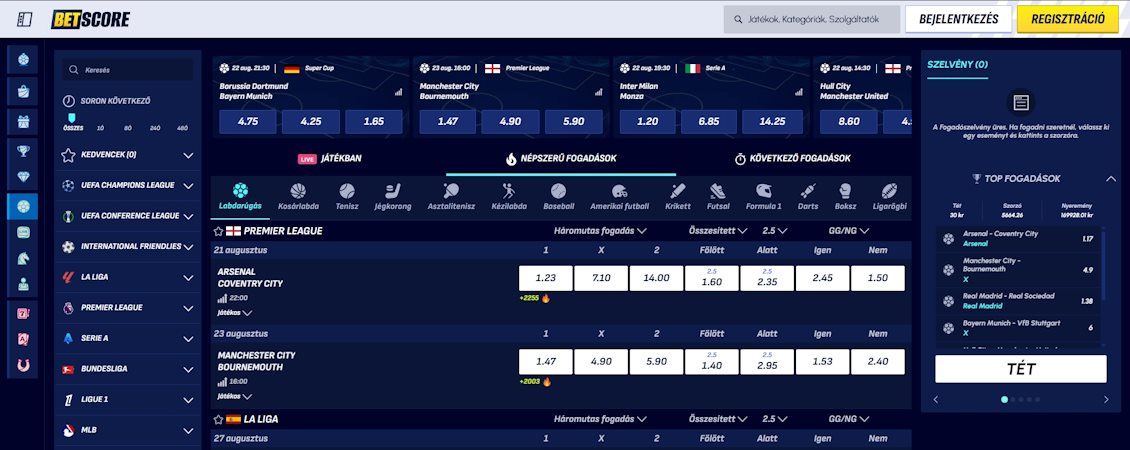Select the highlighted football icon in the left rail

[x=22, y=206]
